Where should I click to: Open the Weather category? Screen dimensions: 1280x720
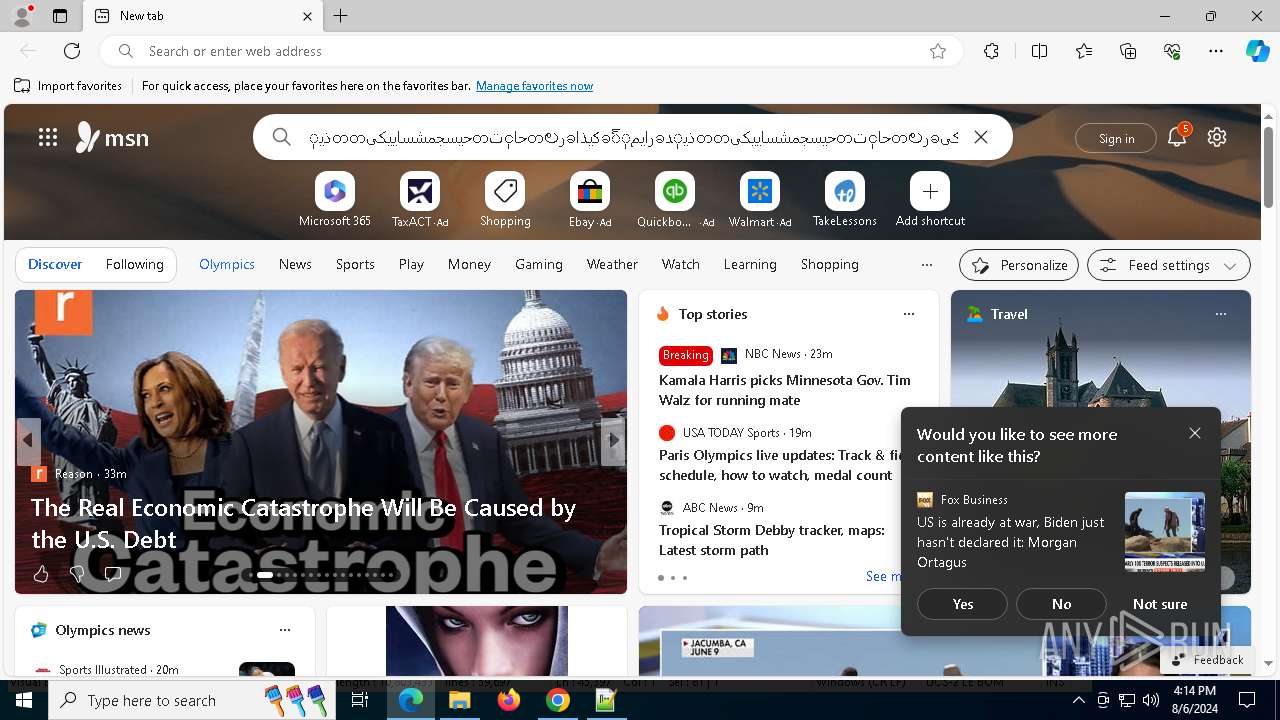pyautogui.click(x=612, y=265)
